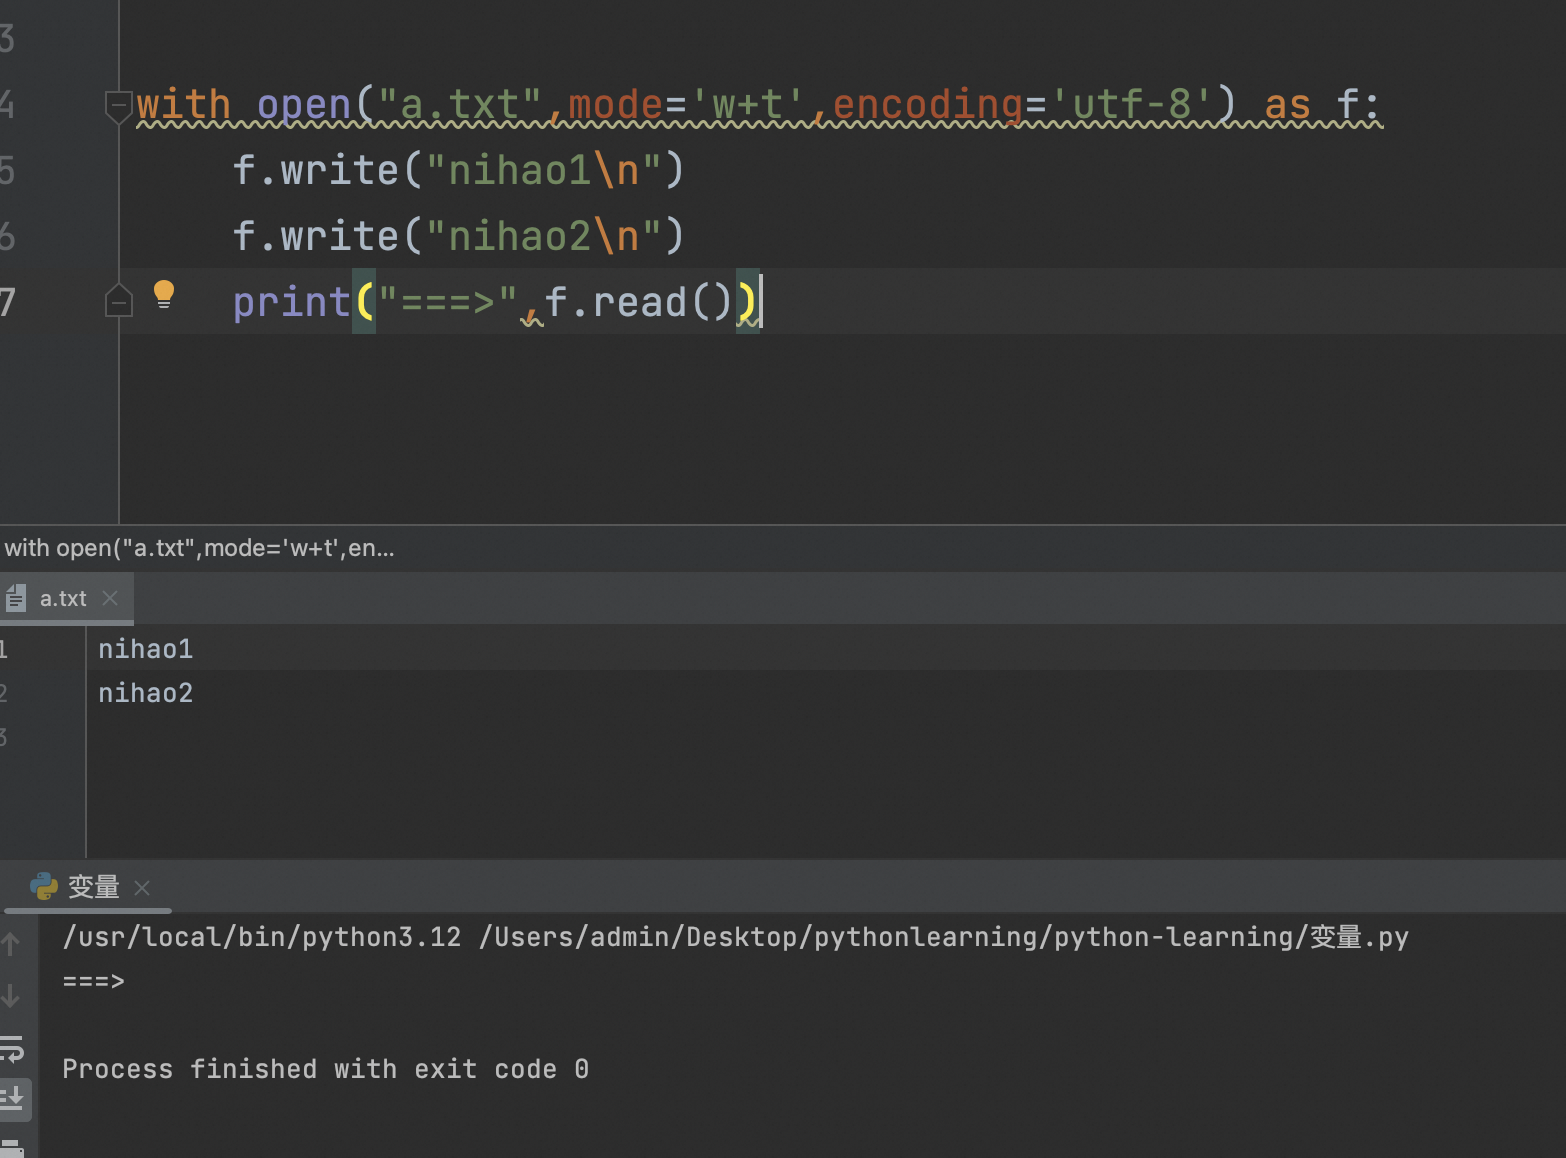Click the print("===>",f.read()) code line
The width and height of the screenshot is (1566, 1158).
[497, 301]
